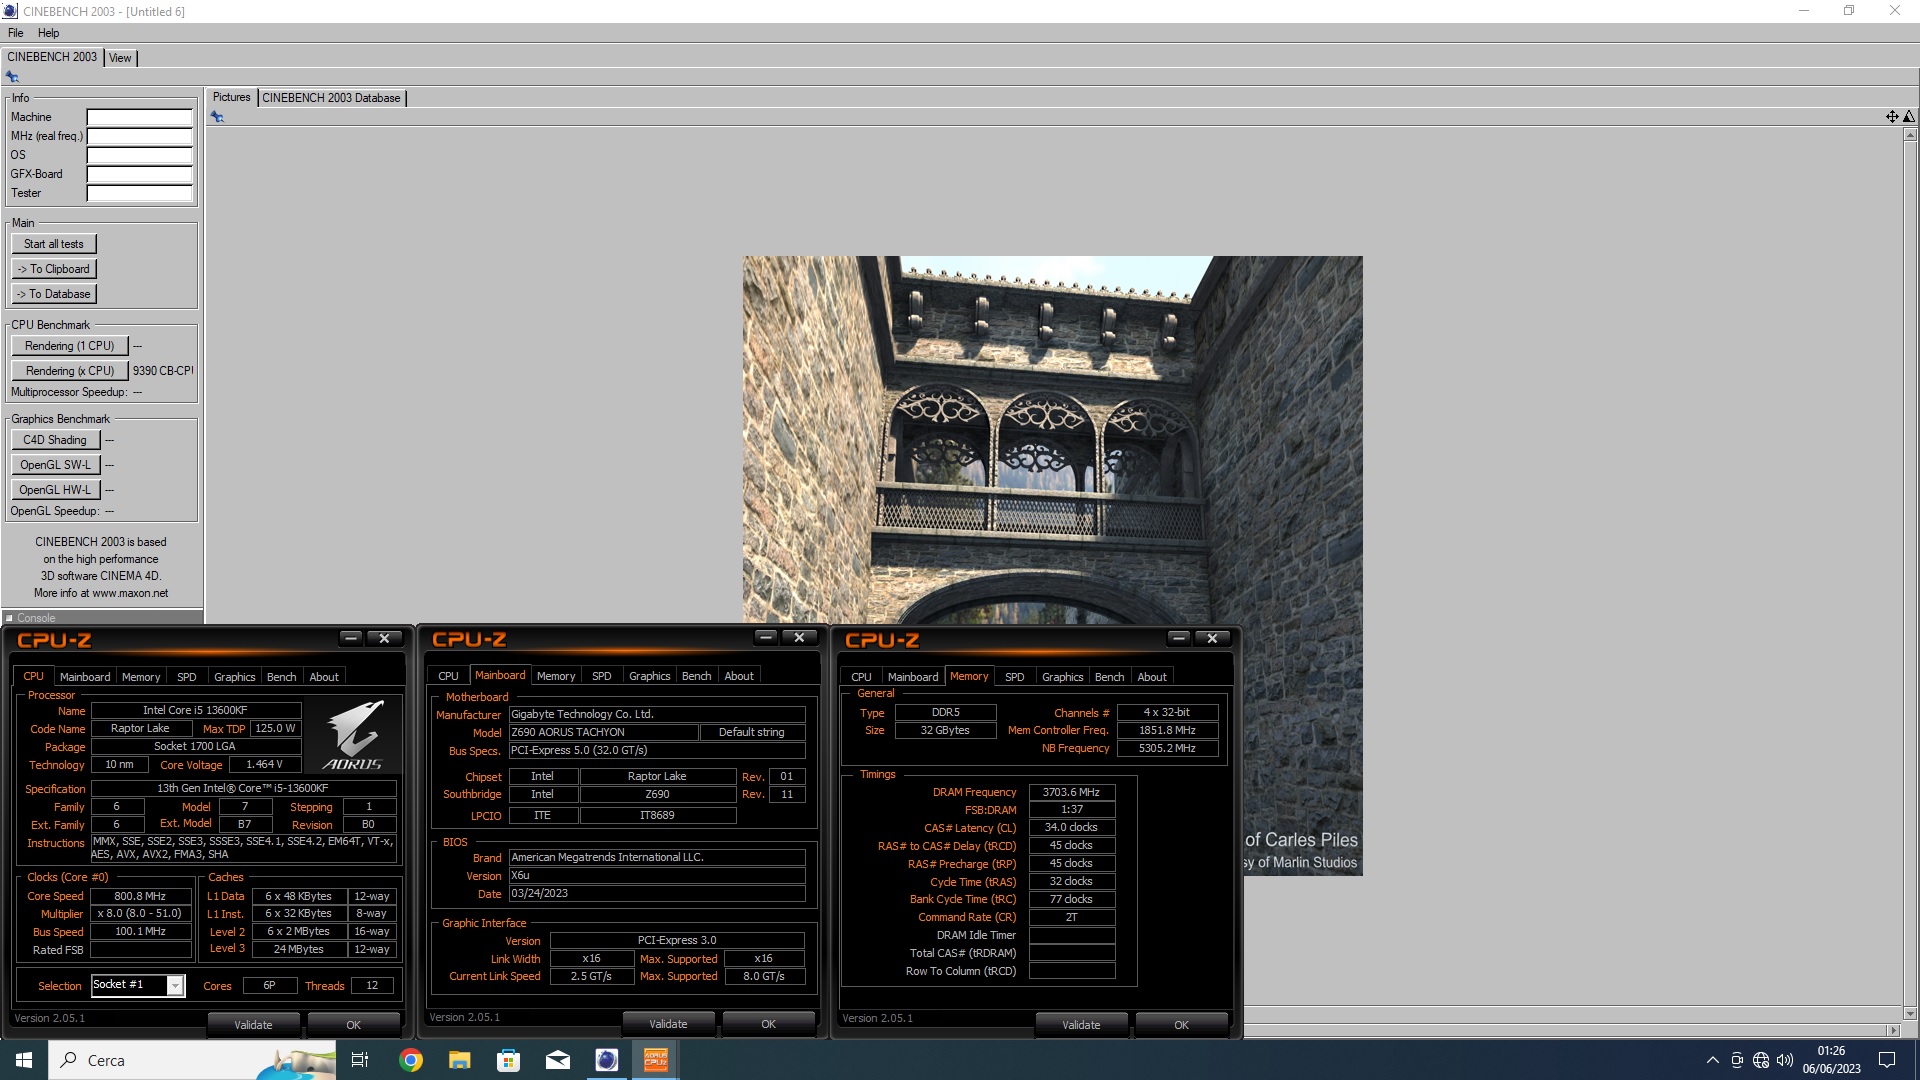The height and width of the screenshot is (1080, 1920).
Task: Run Rendering (x CPU) benchmark
Action: pos(70,371)
